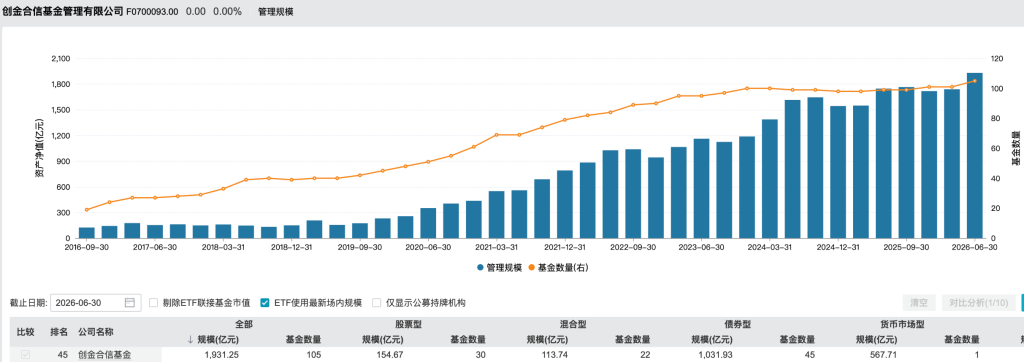Click mixed-type fund count 22

(646, 355)
